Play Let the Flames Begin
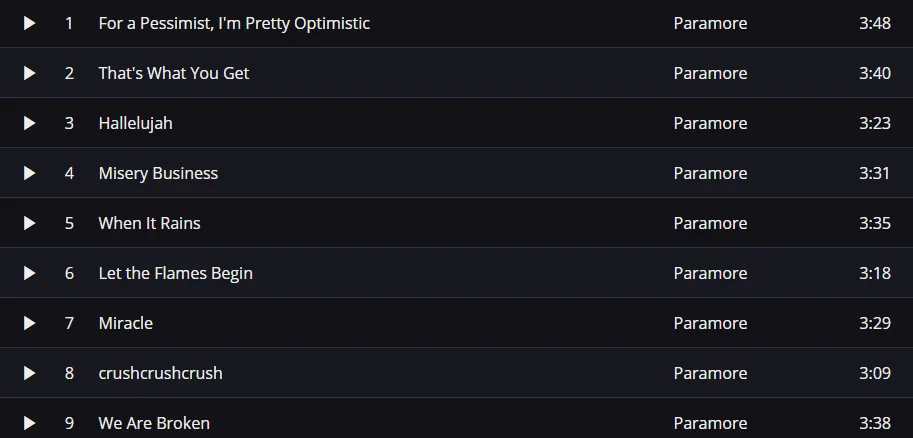The width and height of the screenshot is (913, 438). click(29, 273)
